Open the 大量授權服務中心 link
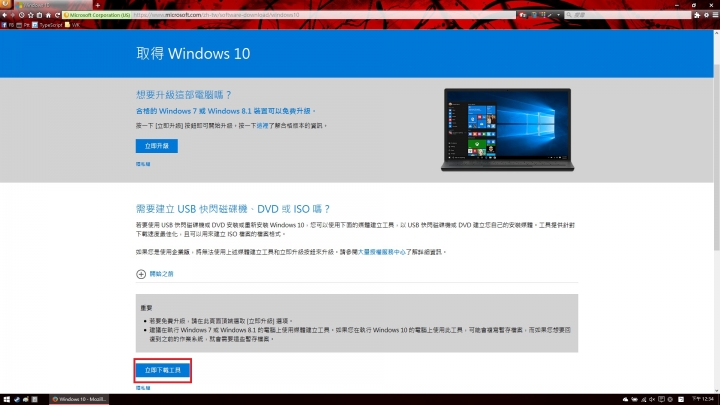This screenshot has width=720, height=405. click(x=382, y=252)
